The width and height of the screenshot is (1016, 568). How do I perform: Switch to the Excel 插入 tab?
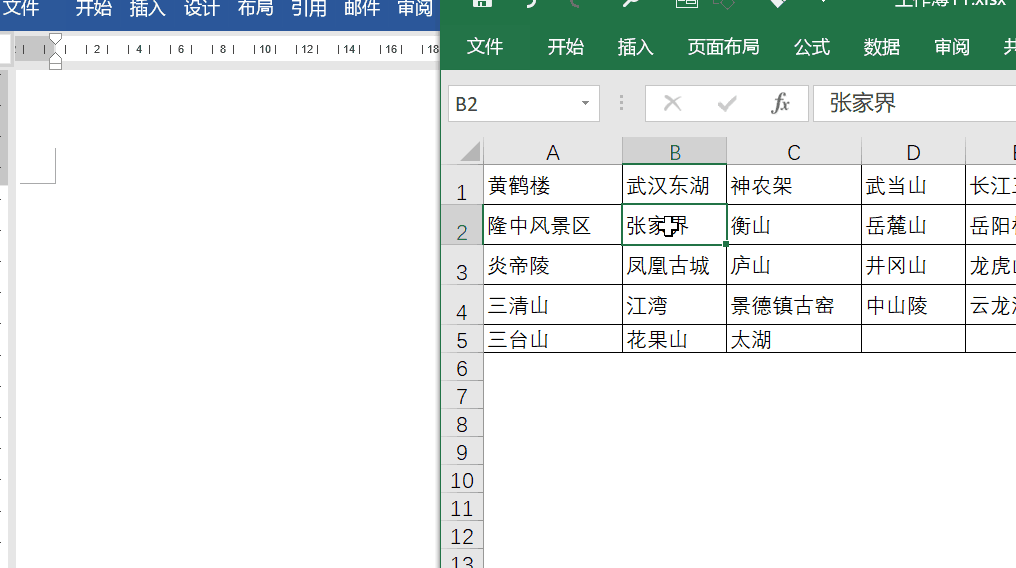pyautogui.click(x=635, y=47)
